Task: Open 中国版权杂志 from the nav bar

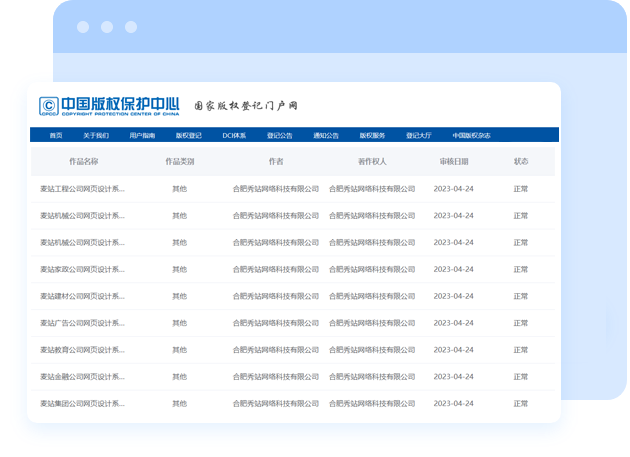Action: [x=471, y=135]
